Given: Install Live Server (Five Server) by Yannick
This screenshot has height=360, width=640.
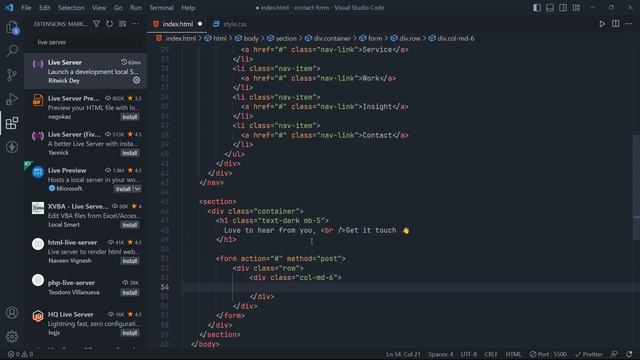Looking at the screenshot, I should point(130,153).
